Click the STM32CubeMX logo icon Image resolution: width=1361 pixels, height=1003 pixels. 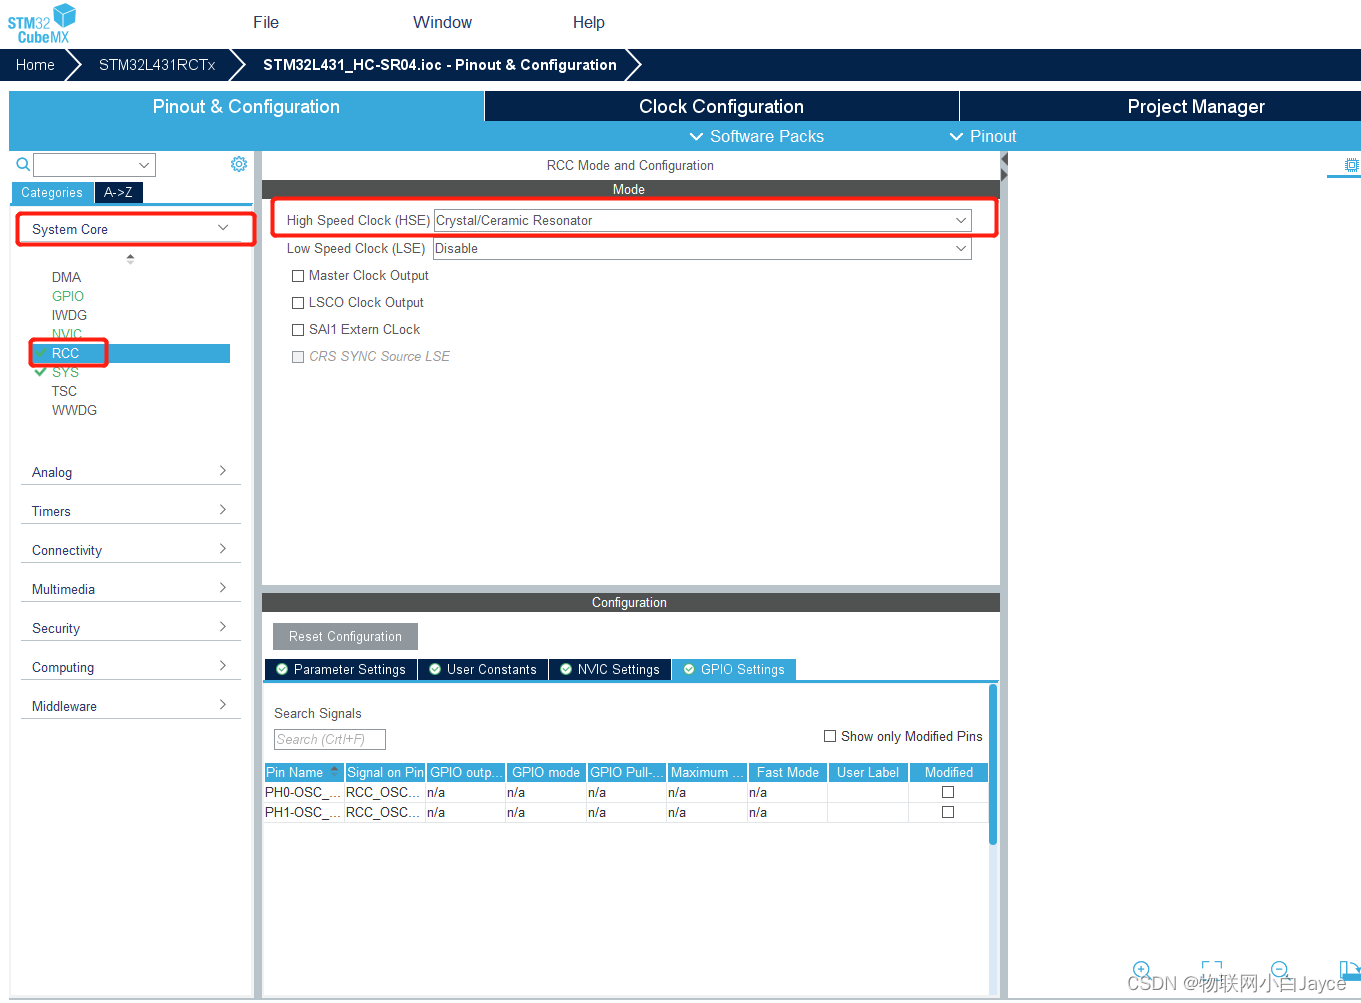pyautogui.click(x=42, y=23)
